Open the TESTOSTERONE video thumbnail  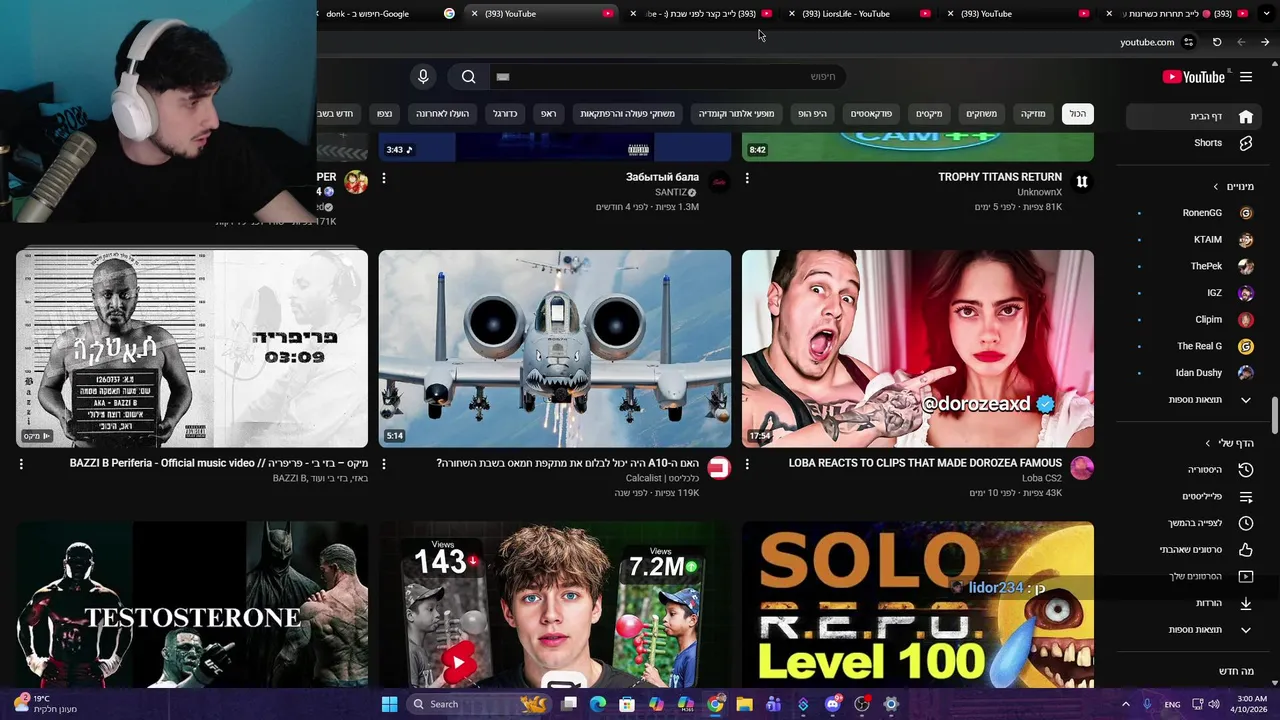click(192, 605)
